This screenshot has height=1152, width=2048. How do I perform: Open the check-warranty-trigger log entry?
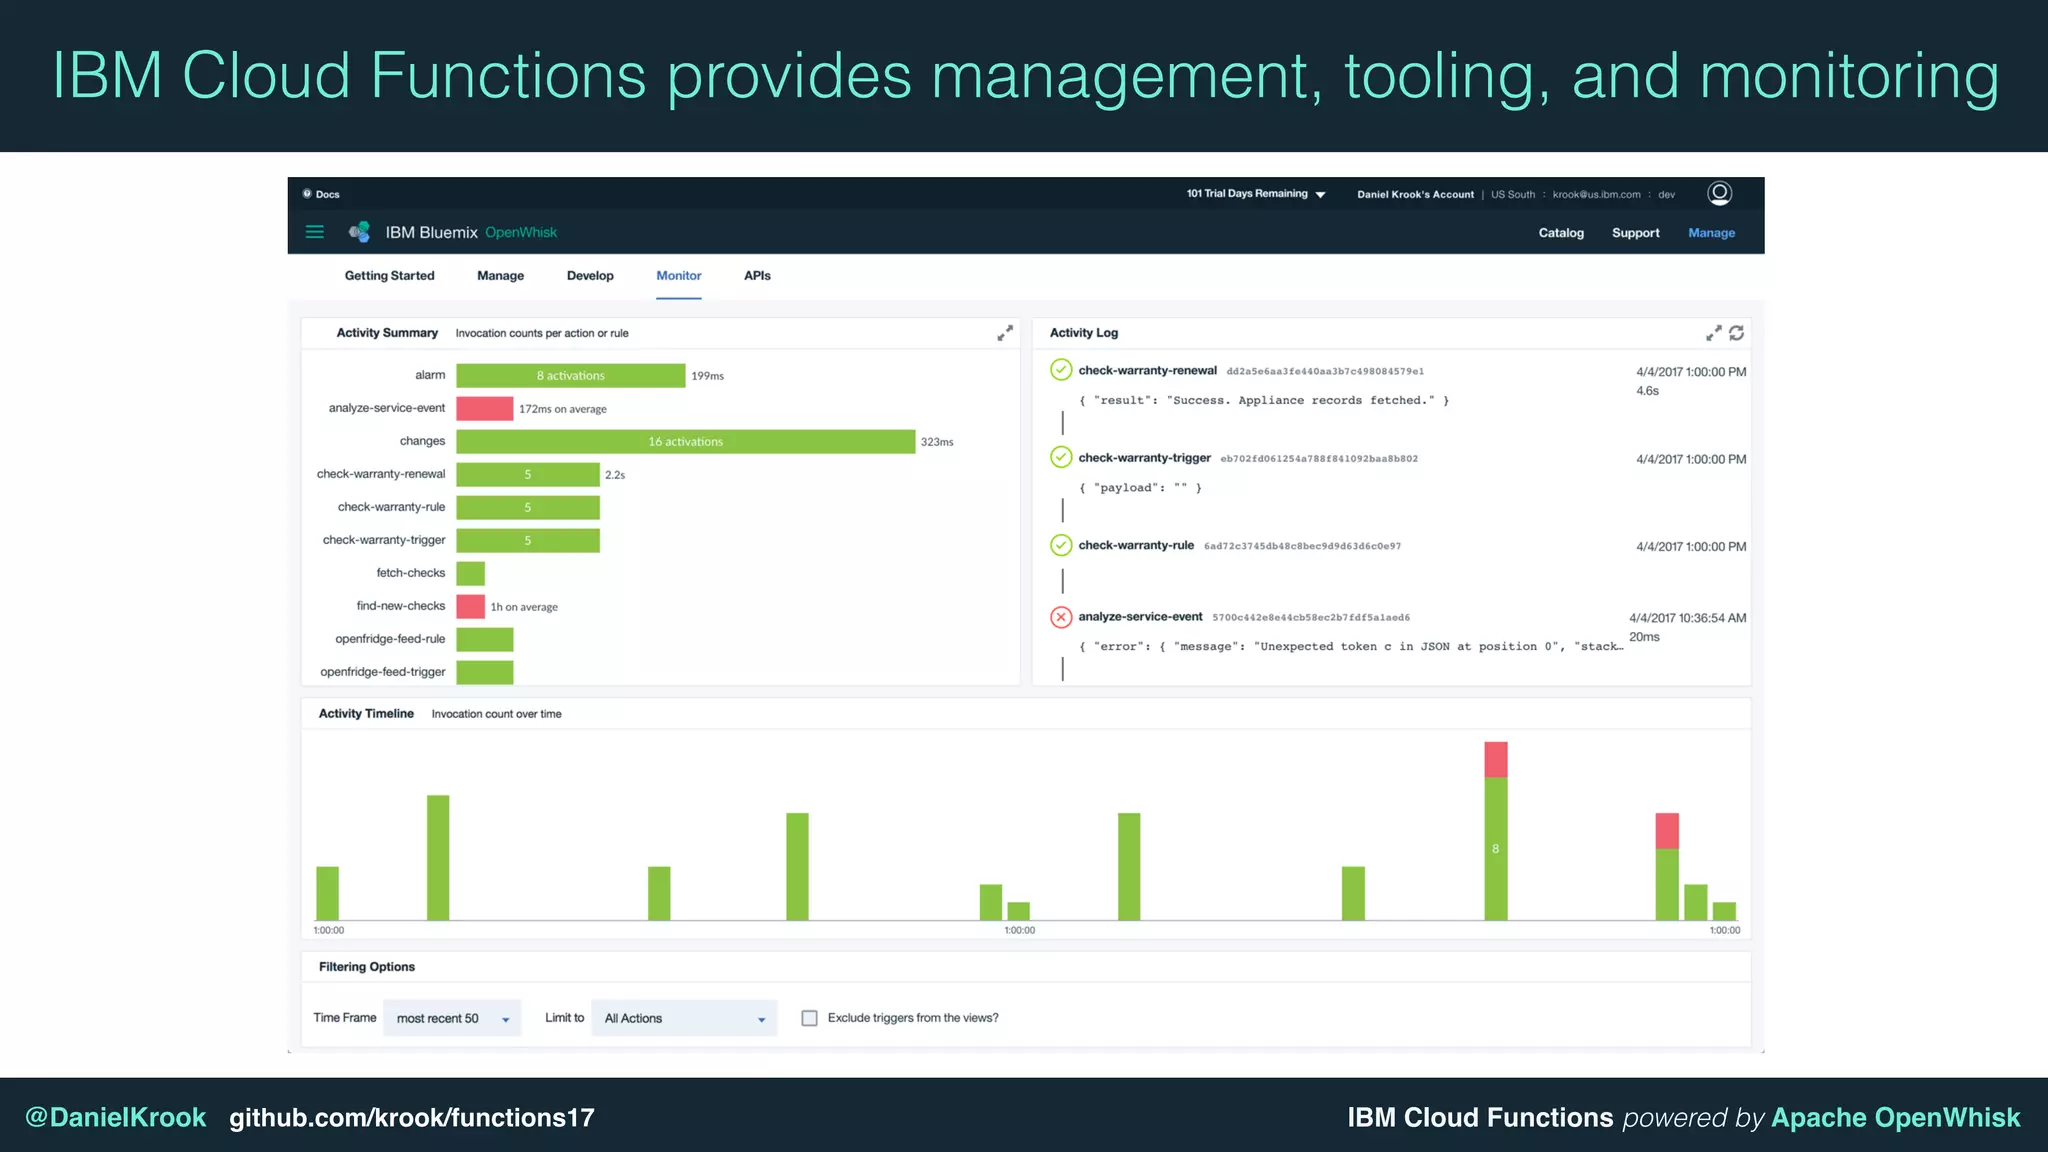[x=1144, y=458]
